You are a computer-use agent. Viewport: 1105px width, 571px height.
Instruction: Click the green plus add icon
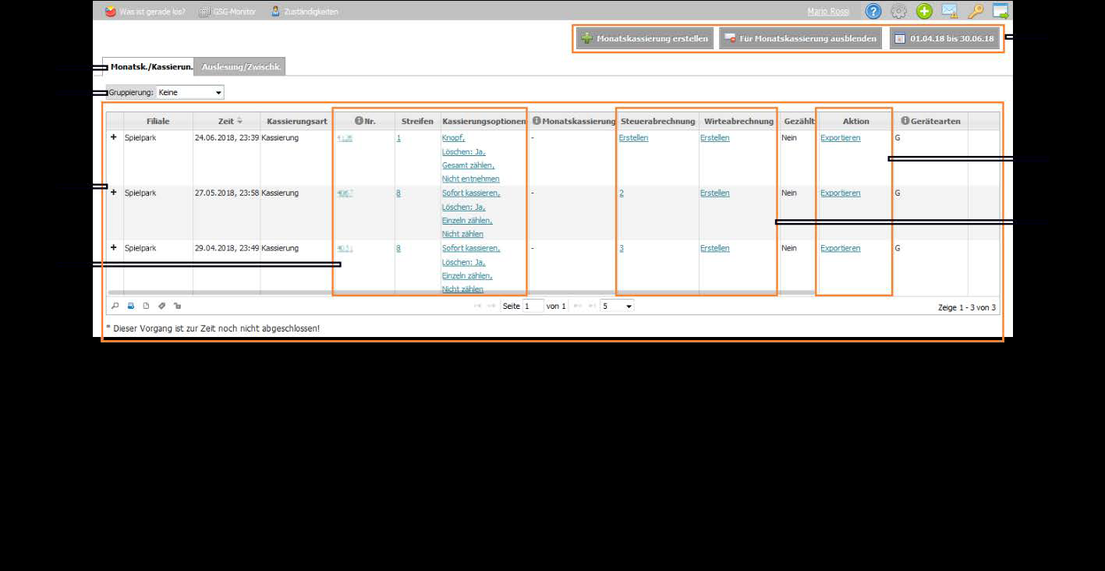(924, 11)
